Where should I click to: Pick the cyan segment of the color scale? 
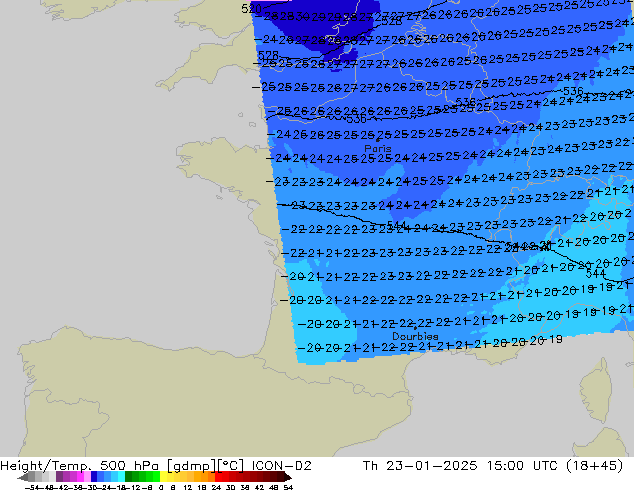tap(121, 477)
